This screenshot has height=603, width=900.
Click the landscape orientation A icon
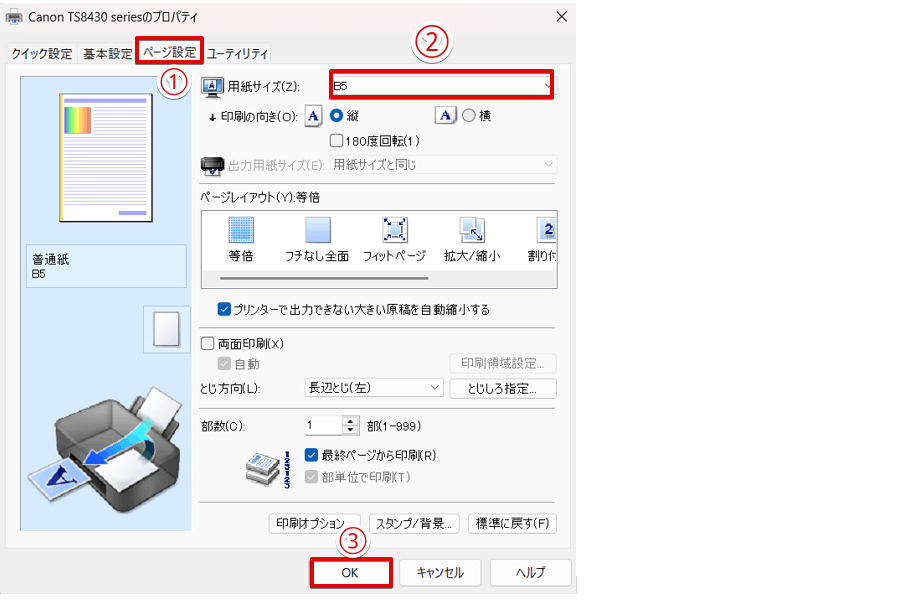pos(445,115)
